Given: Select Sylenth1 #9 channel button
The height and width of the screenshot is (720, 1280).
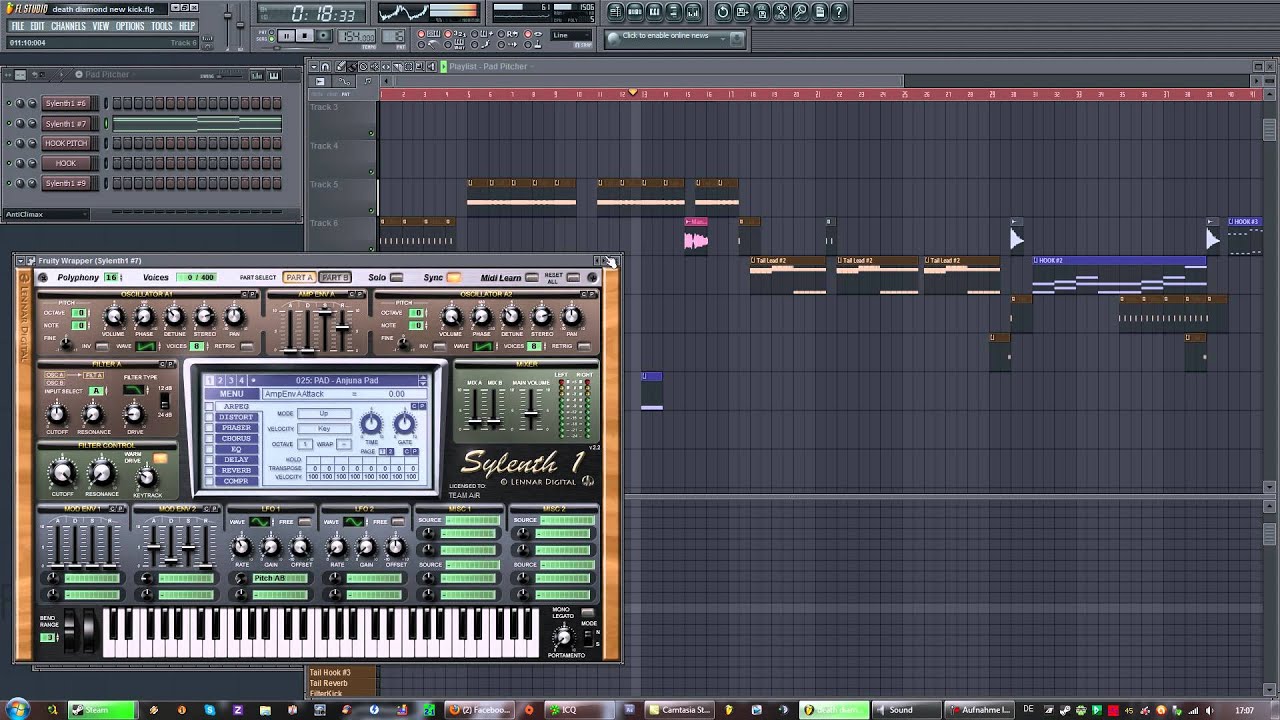Looking at the screenshot, I should pos(66,183).
